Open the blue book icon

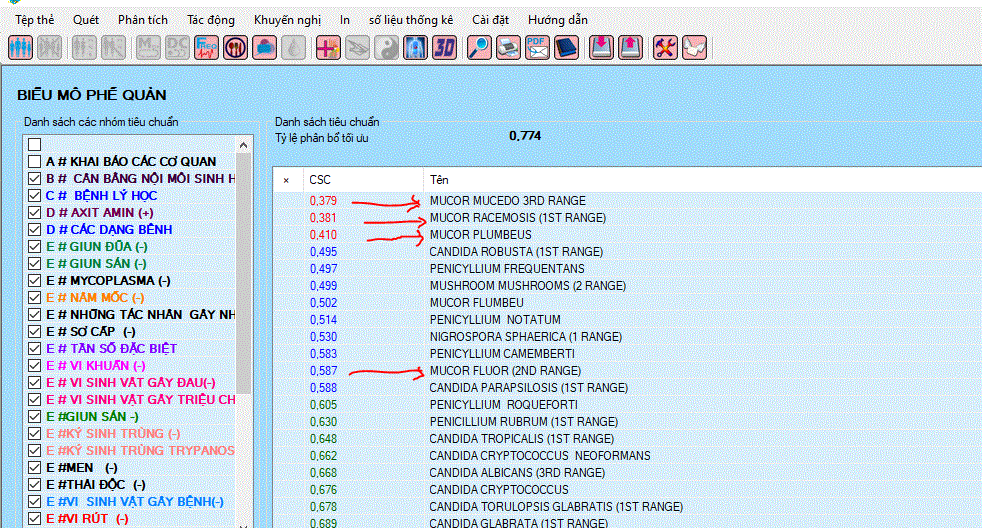(566, 47)
